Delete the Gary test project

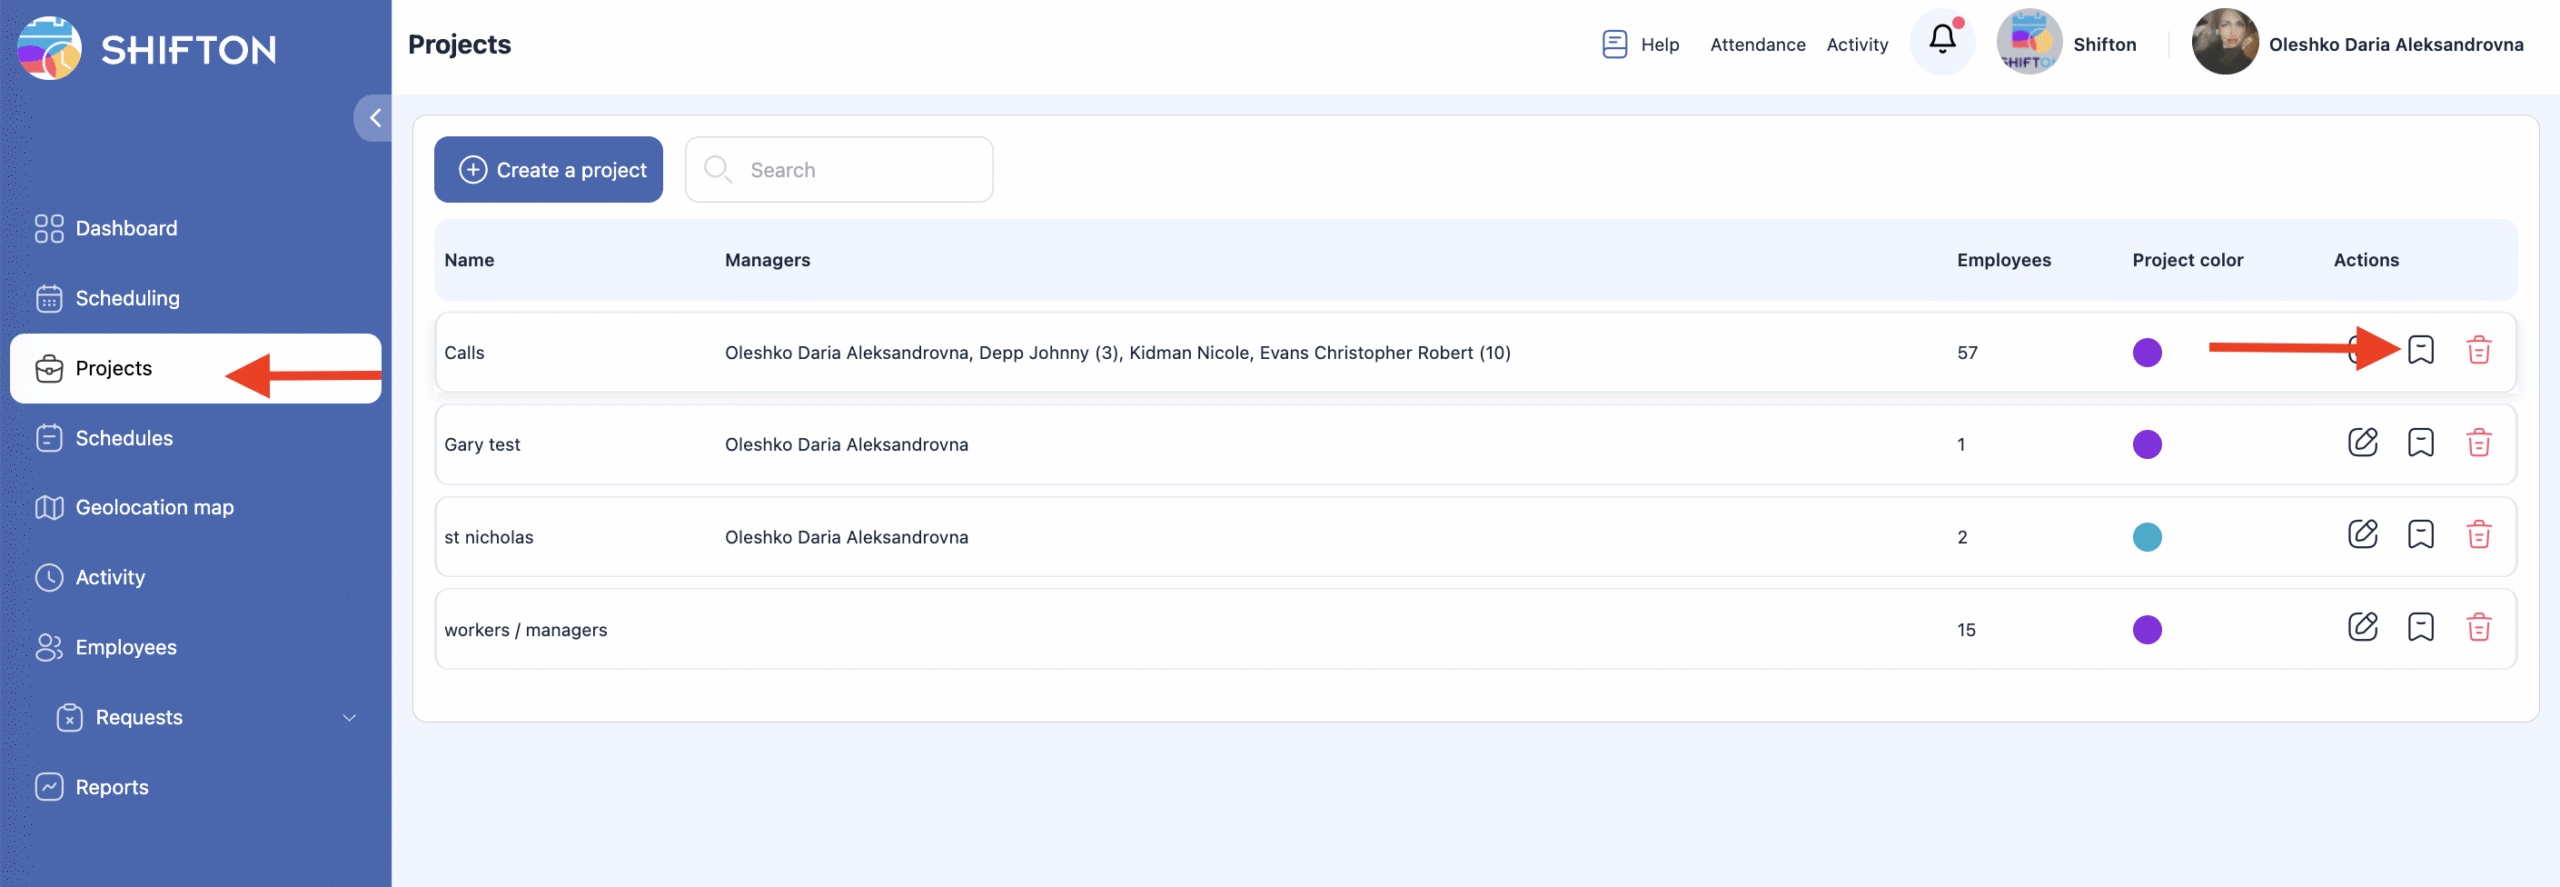[2478, 443]
